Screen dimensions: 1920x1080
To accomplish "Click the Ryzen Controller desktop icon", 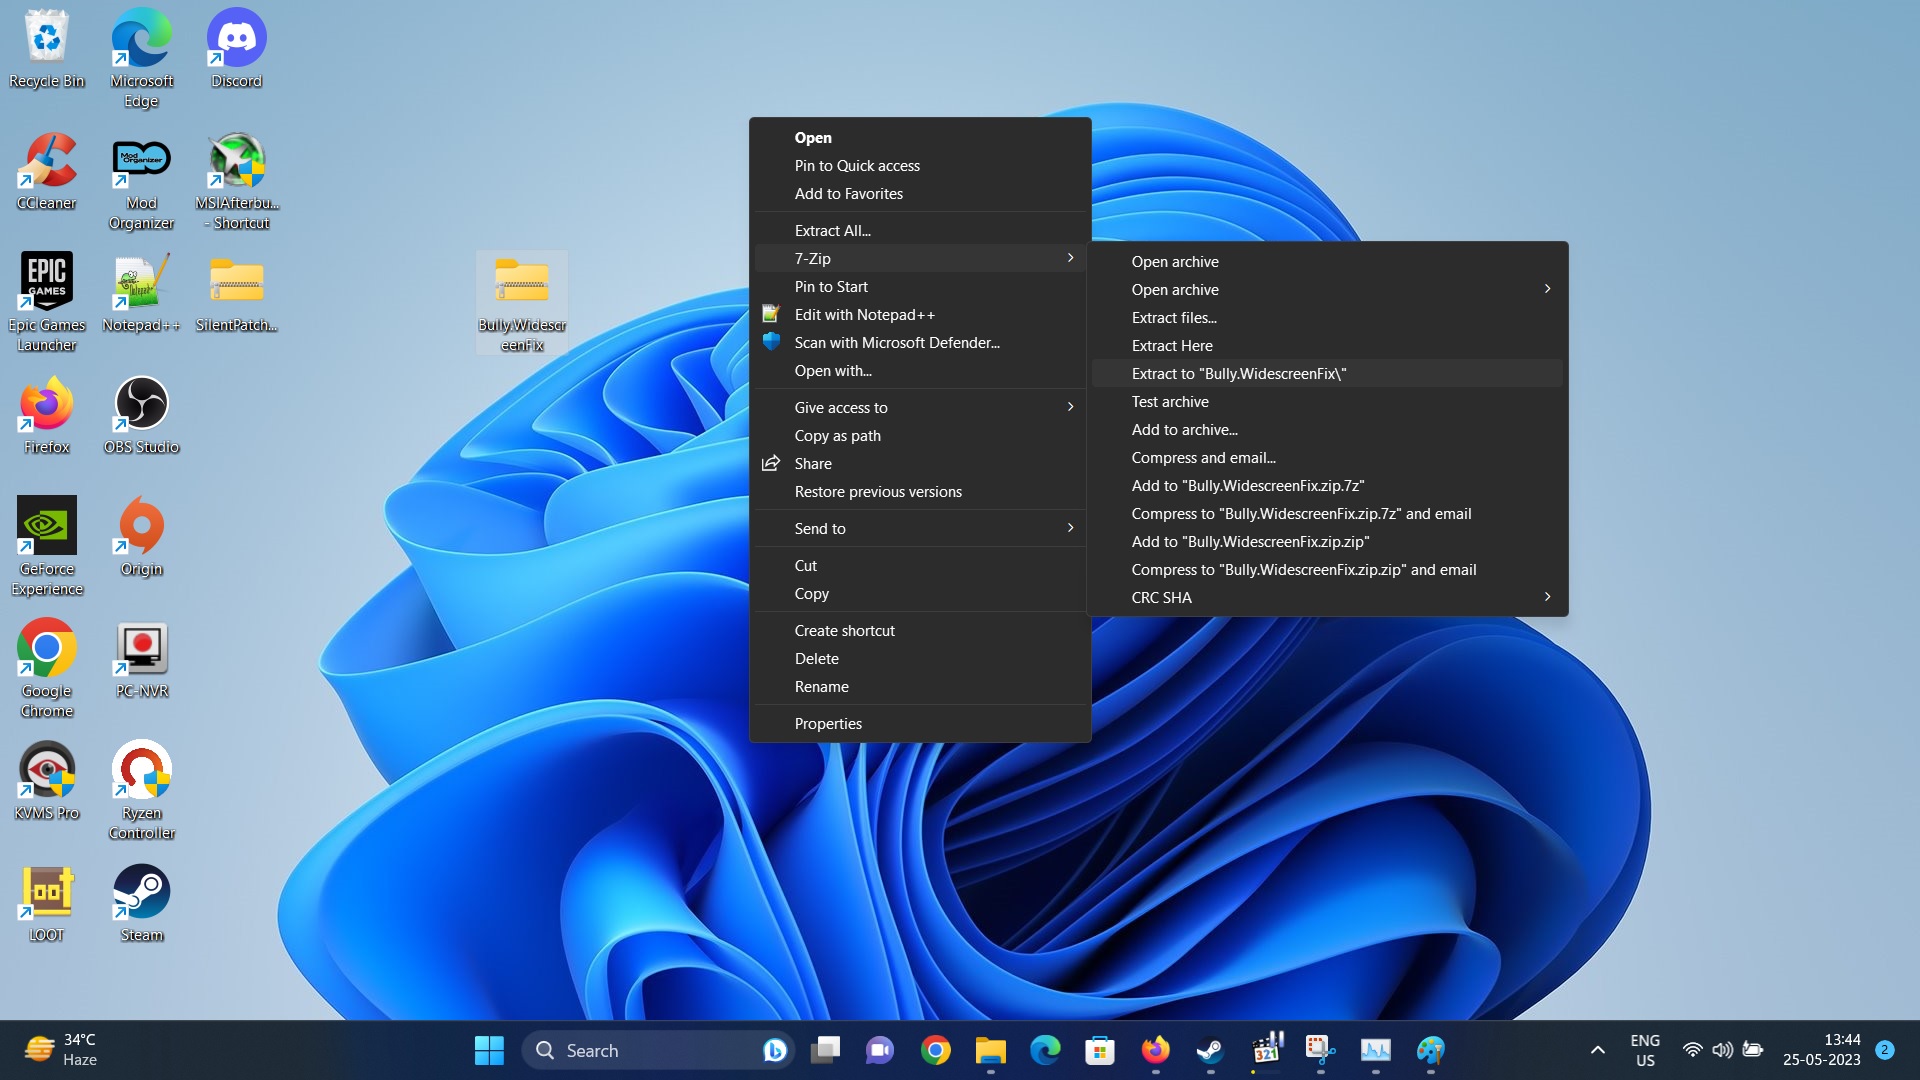I will point(141,771).
